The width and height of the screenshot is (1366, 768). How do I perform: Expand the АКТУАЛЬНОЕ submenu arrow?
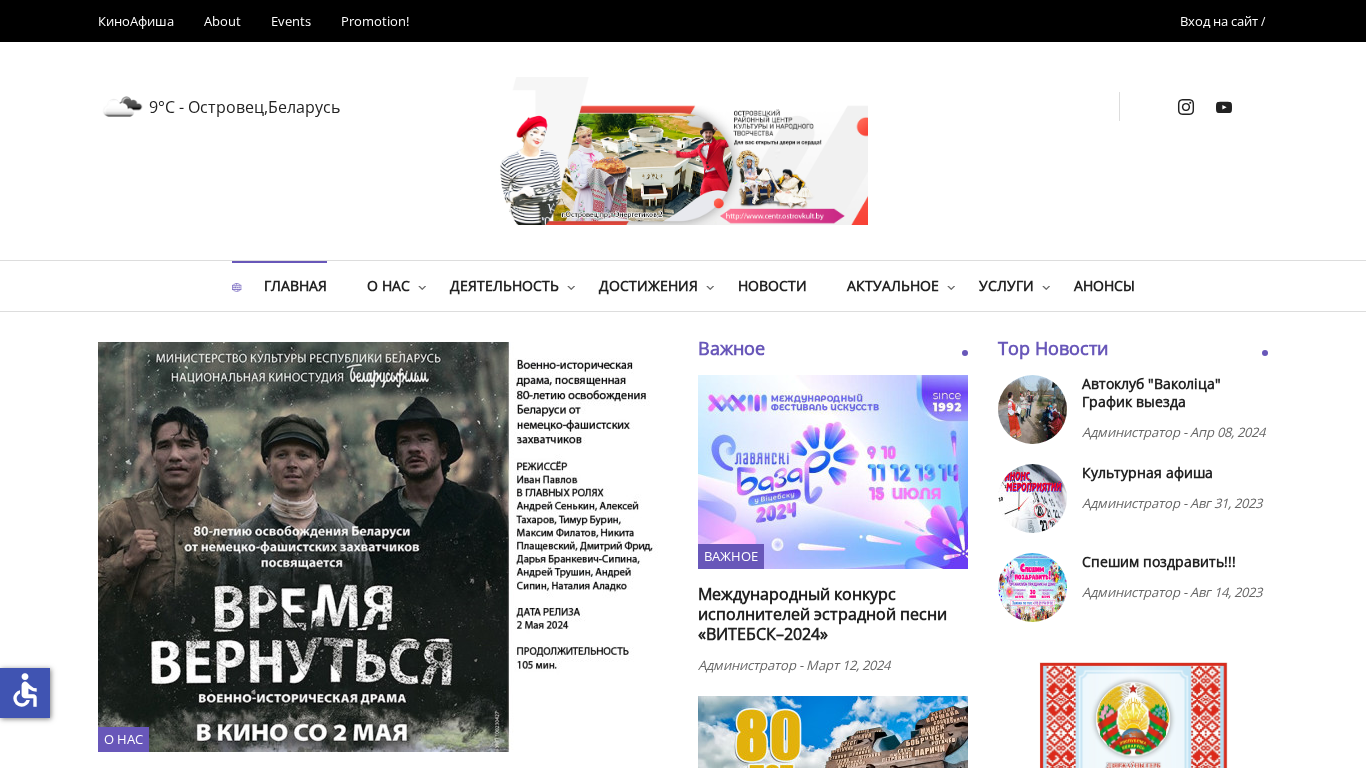951,288
